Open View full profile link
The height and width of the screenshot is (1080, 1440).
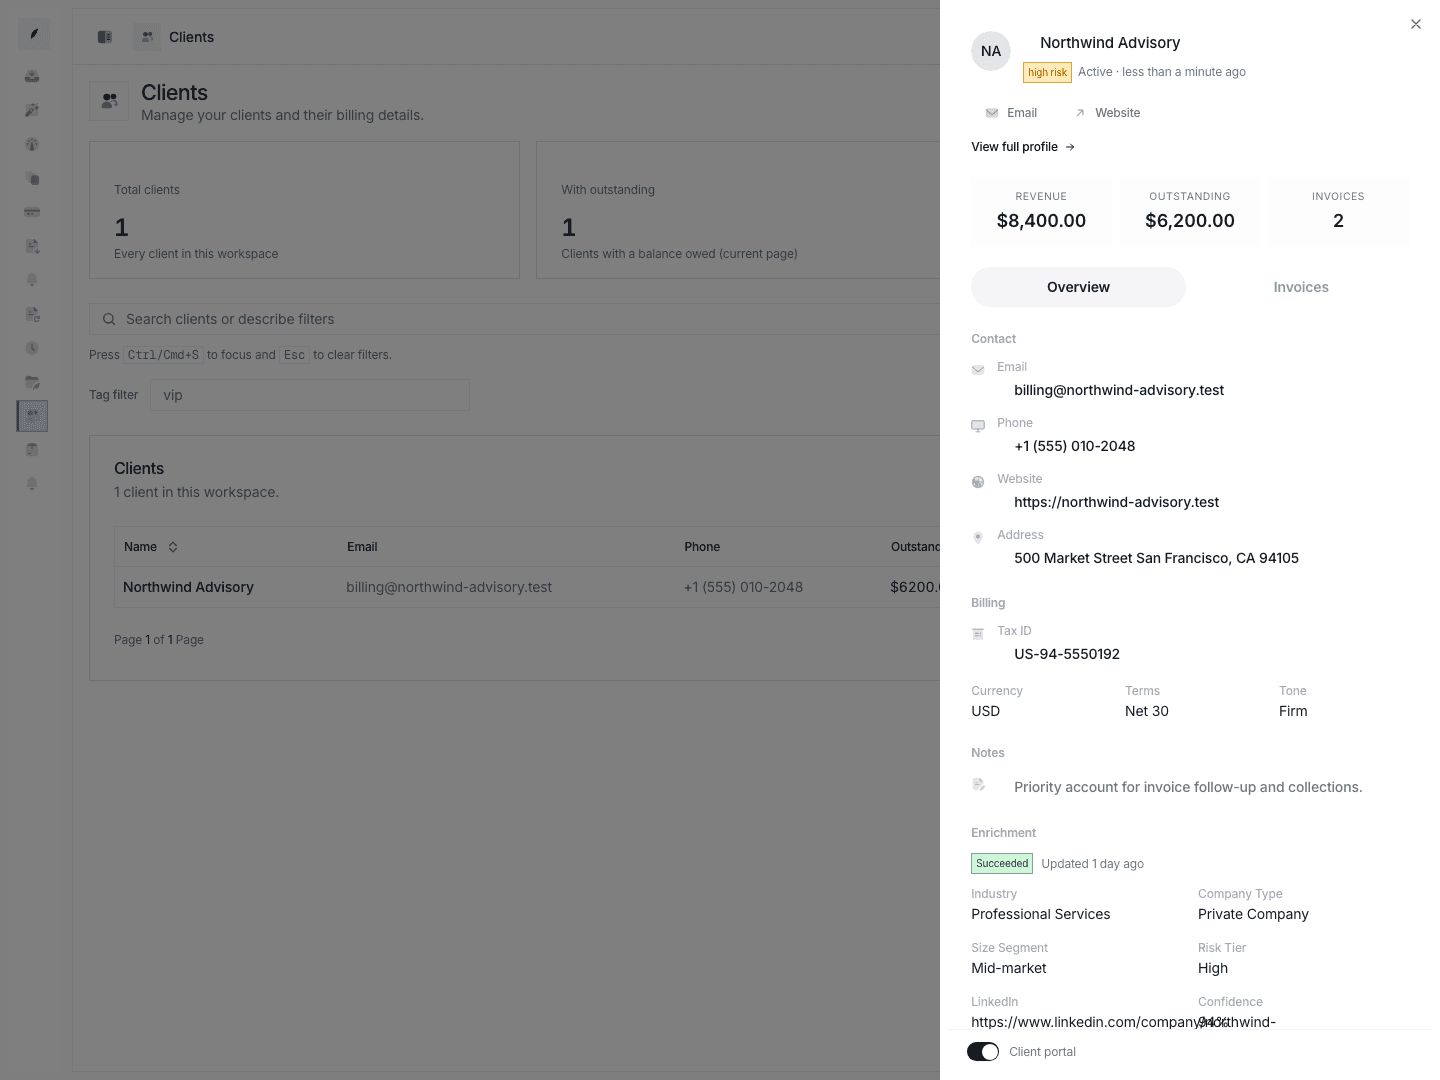1023,147
